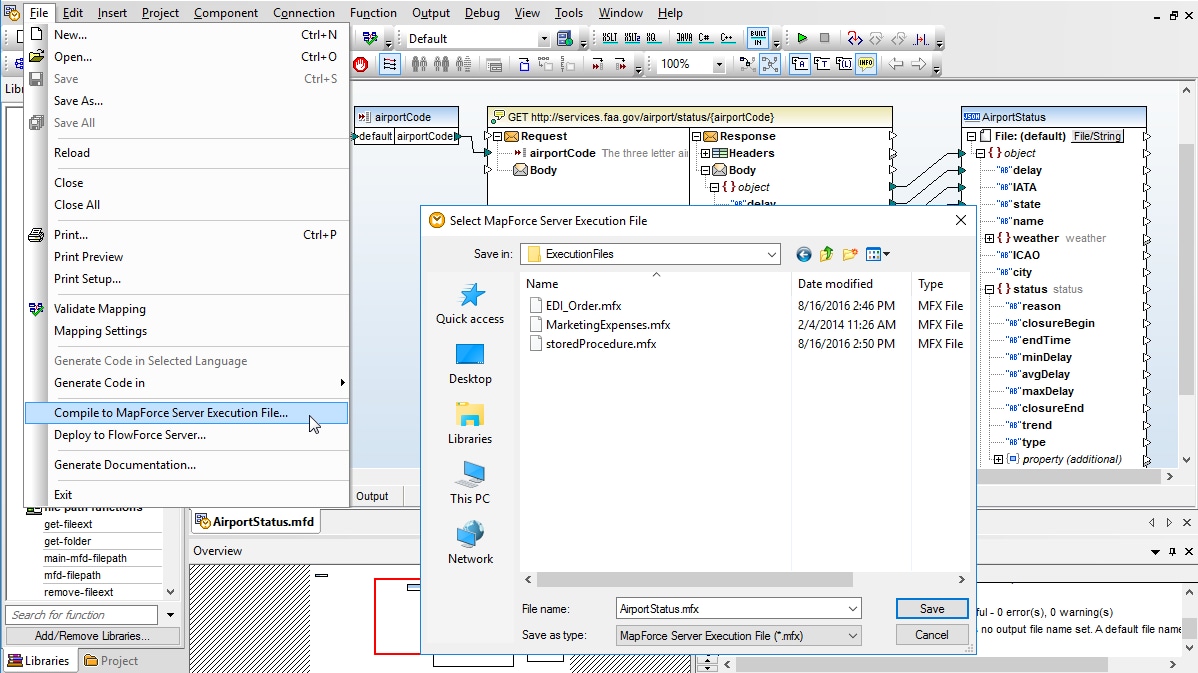
Task: Click the Insert Component frame icon
Action: (524, 64)
